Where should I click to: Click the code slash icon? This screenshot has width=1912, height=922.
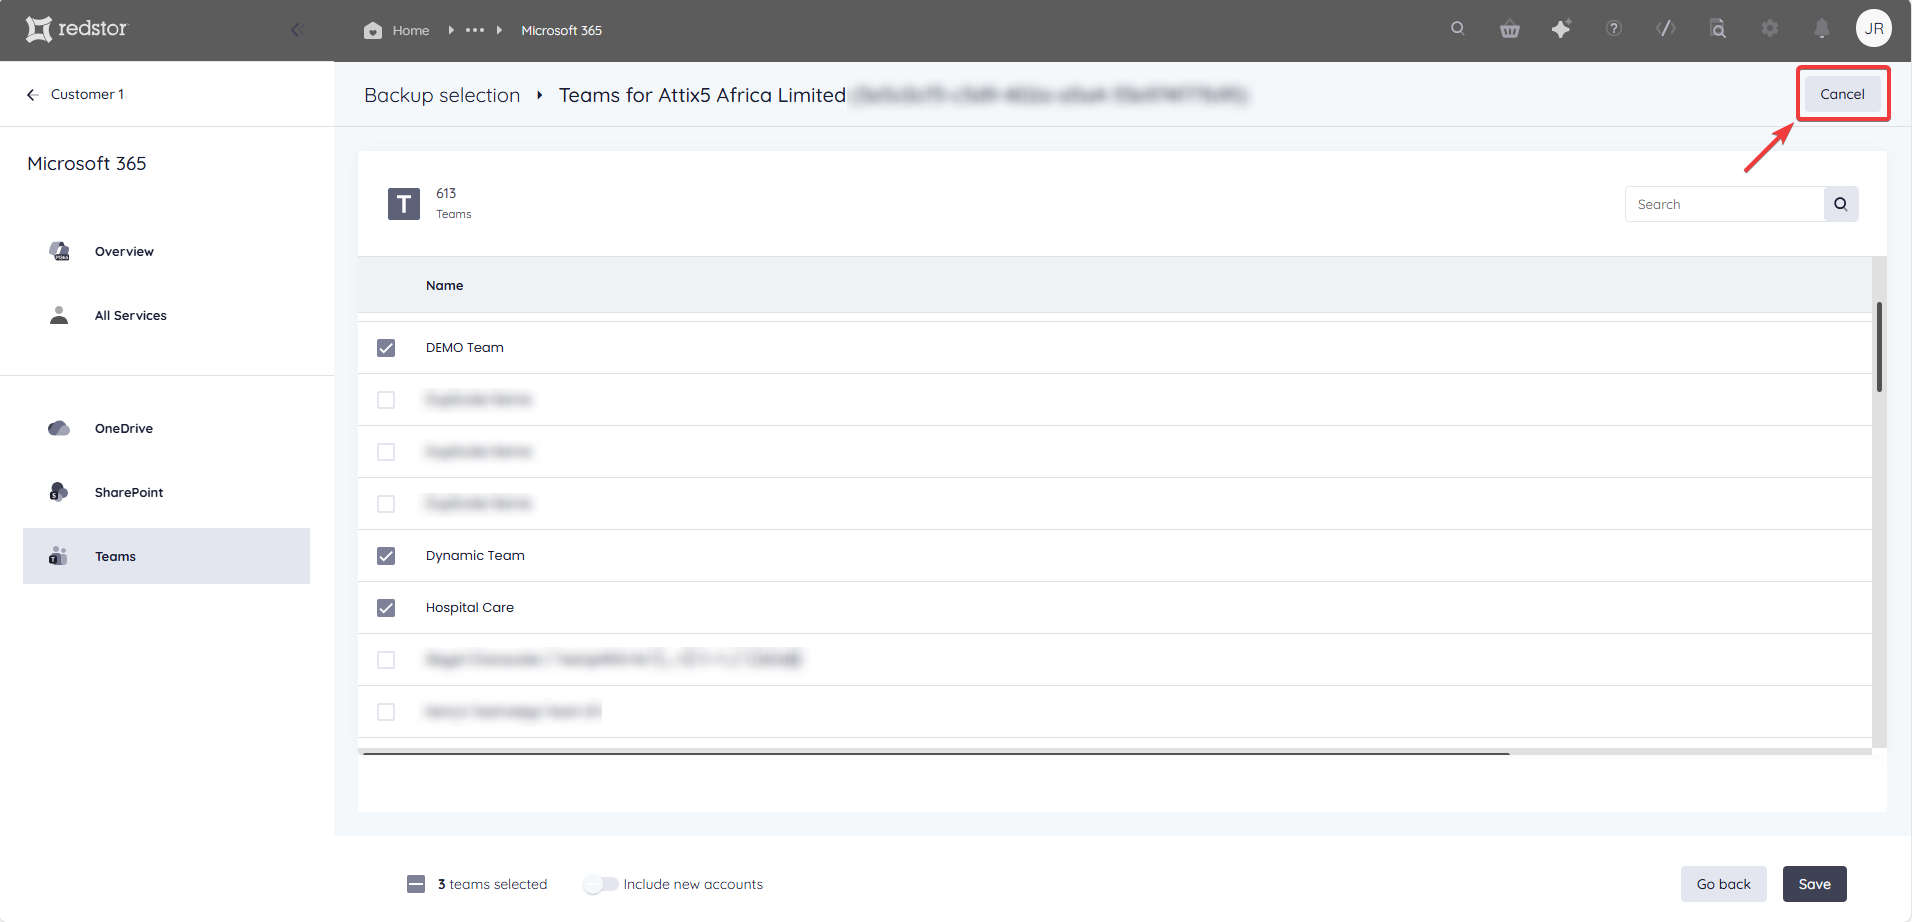click(x=1666, y=28)
